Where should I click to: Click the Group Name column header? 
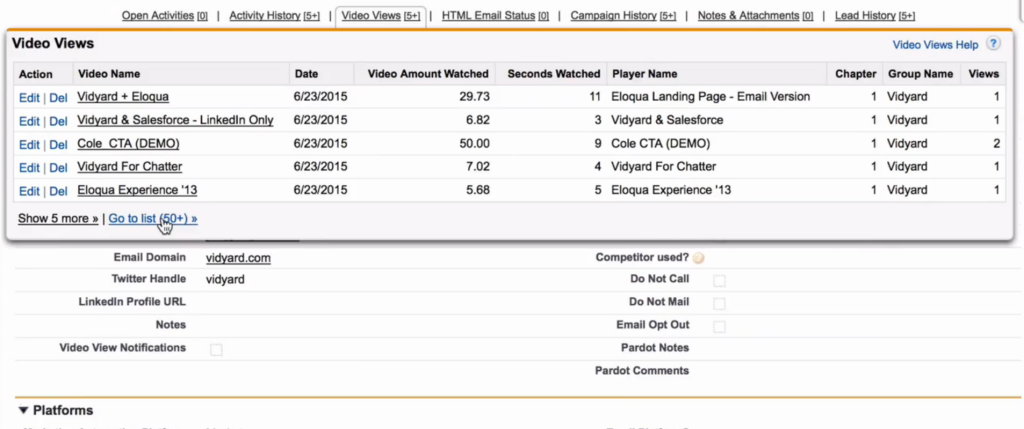(920, 74)
